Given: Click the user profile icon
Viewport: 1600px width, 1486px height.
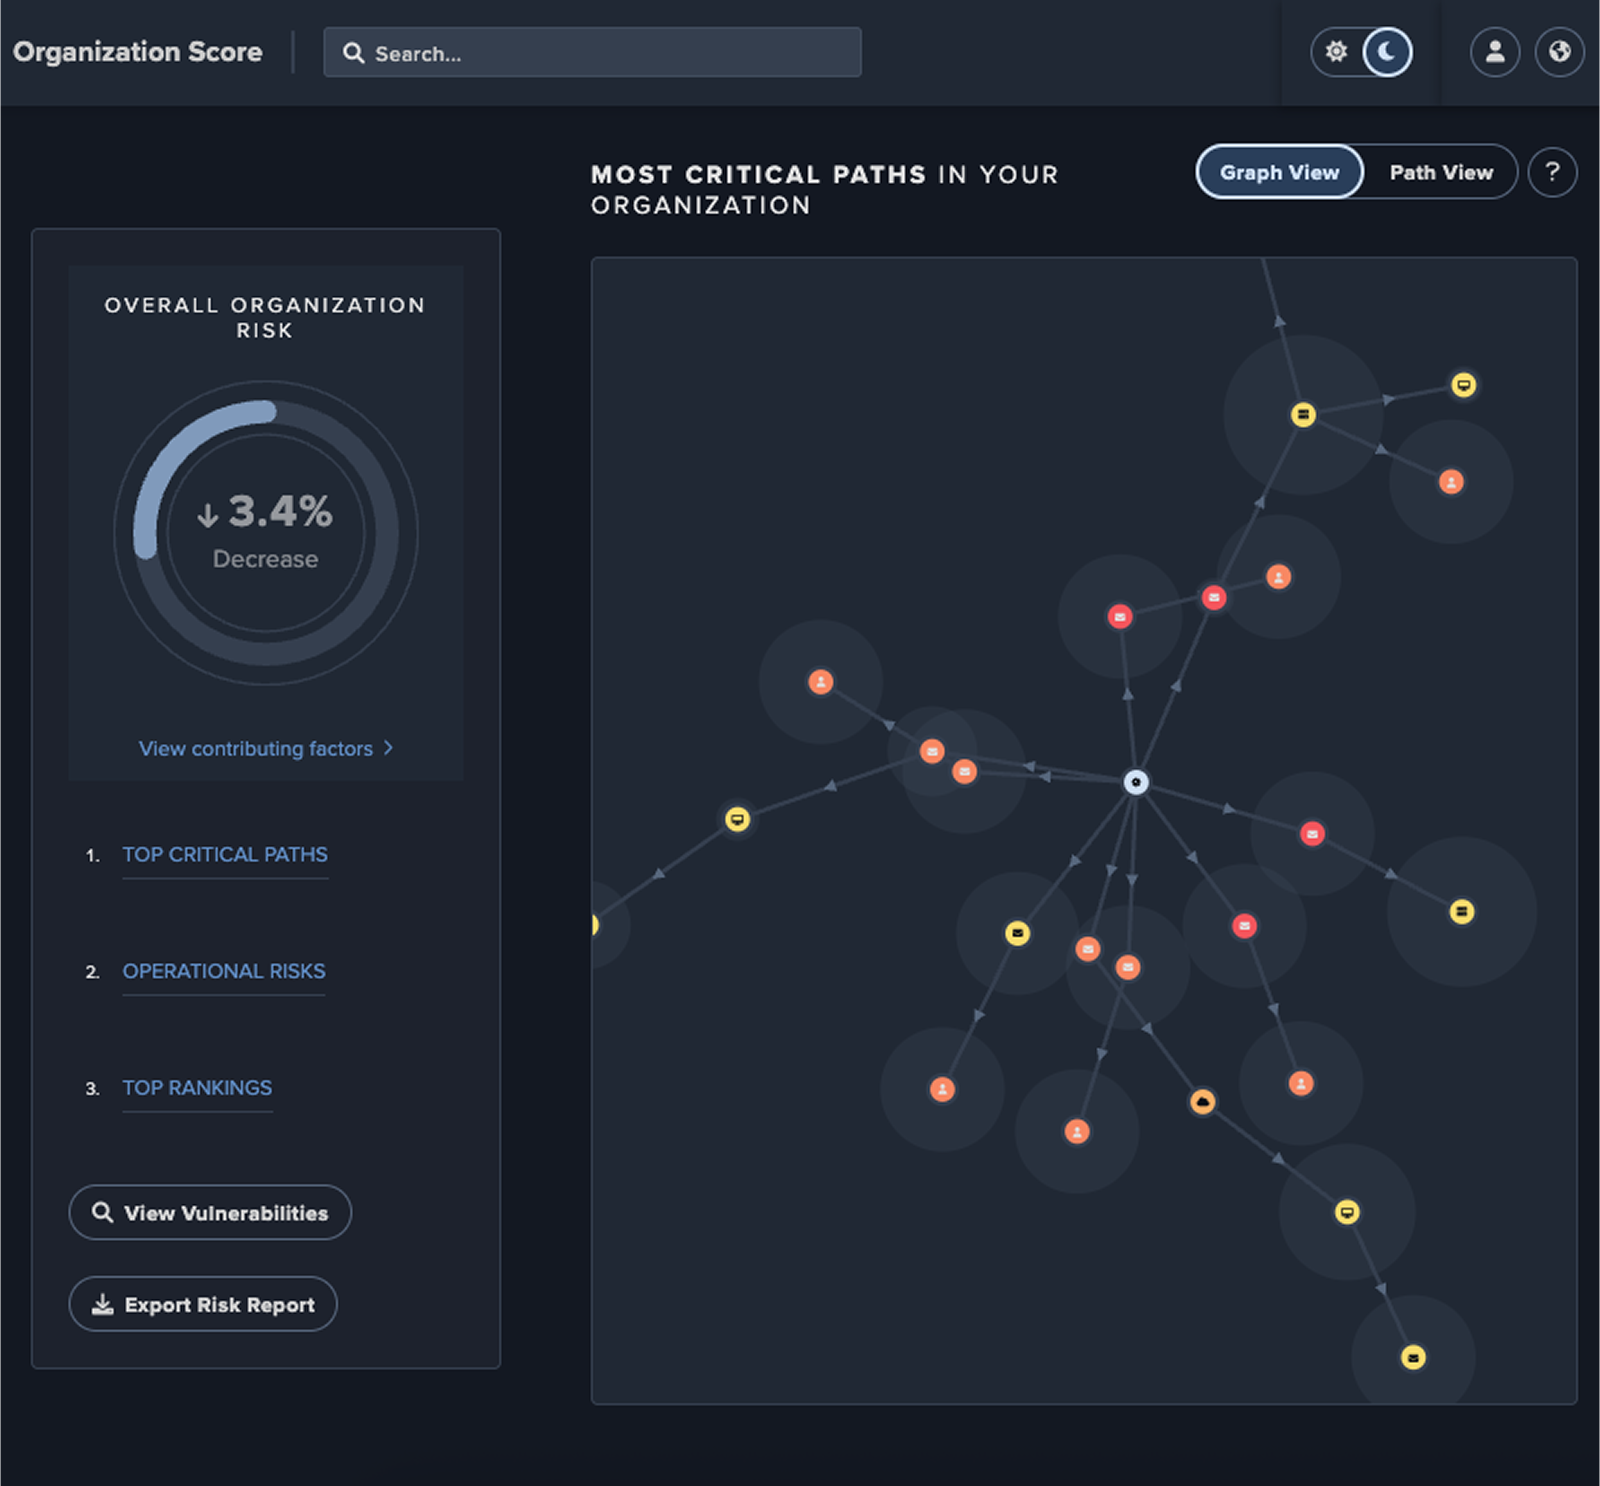Looking at the screenshot, I should (x=1495, y=52).
